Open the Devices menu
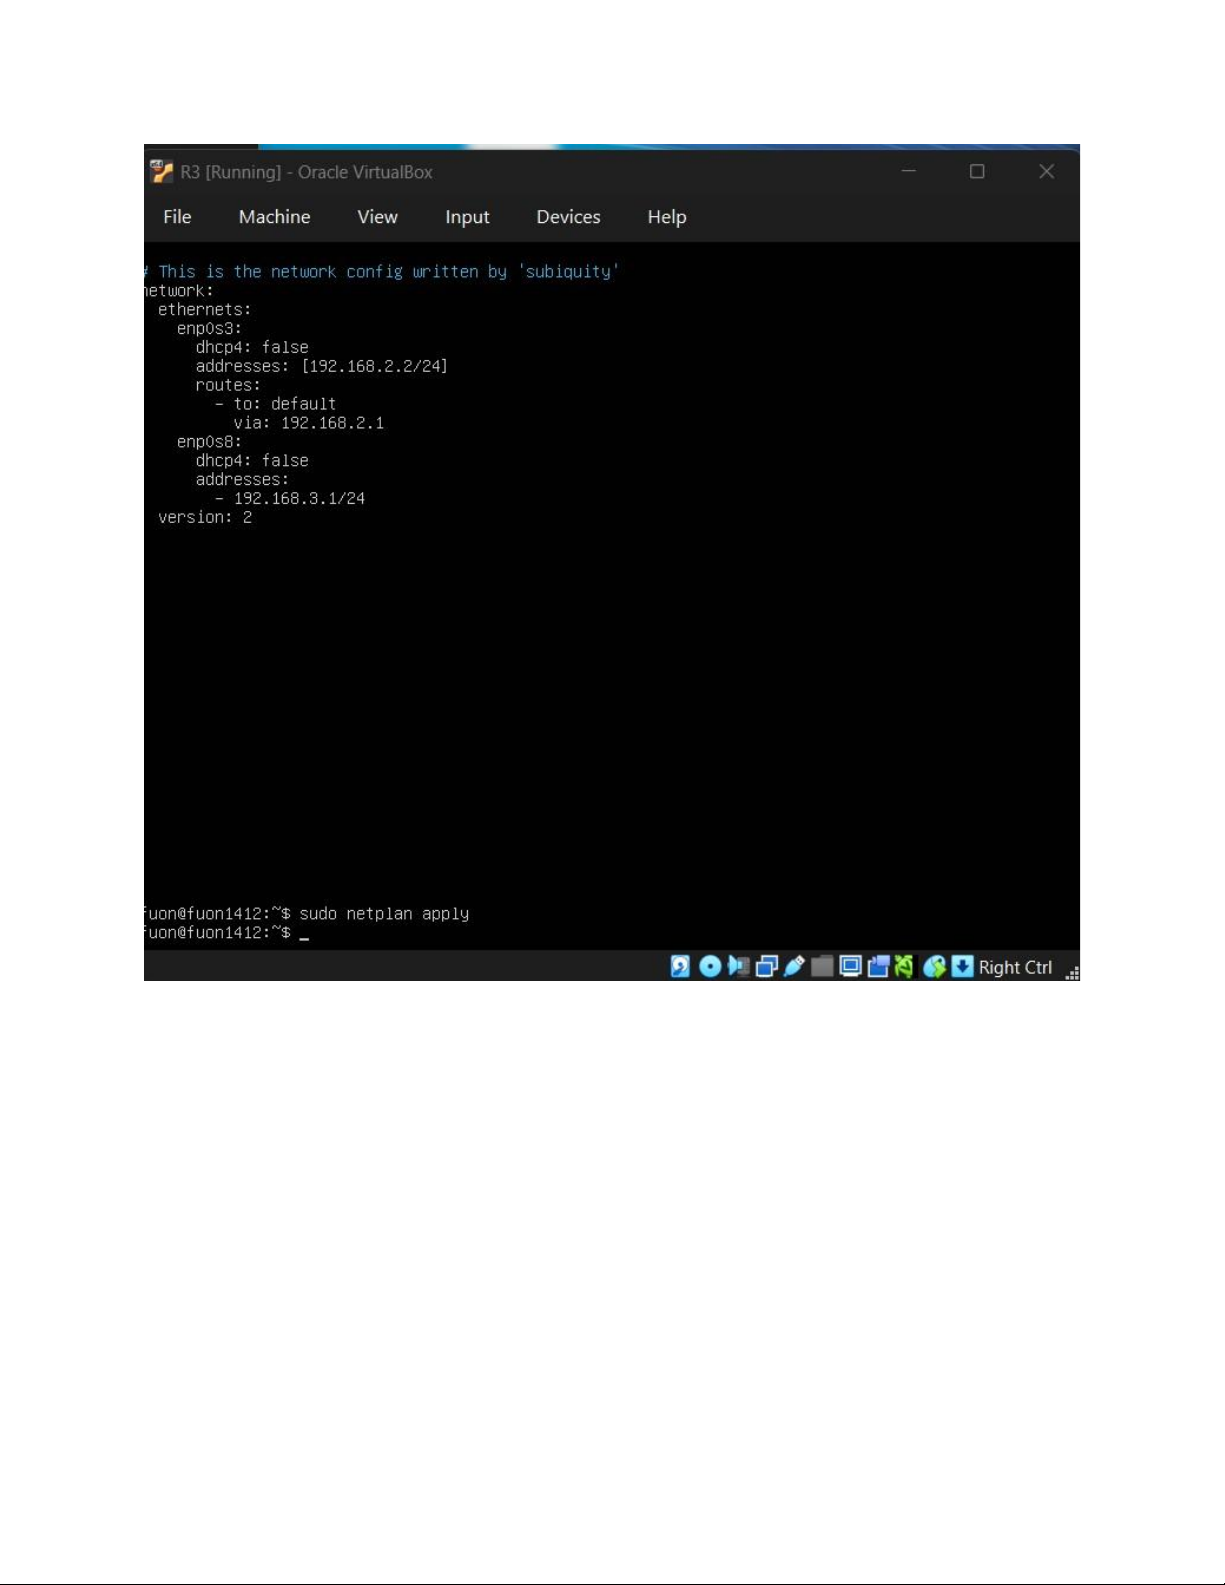This screenshot has width=1225, height=1585. pos(568,217)
